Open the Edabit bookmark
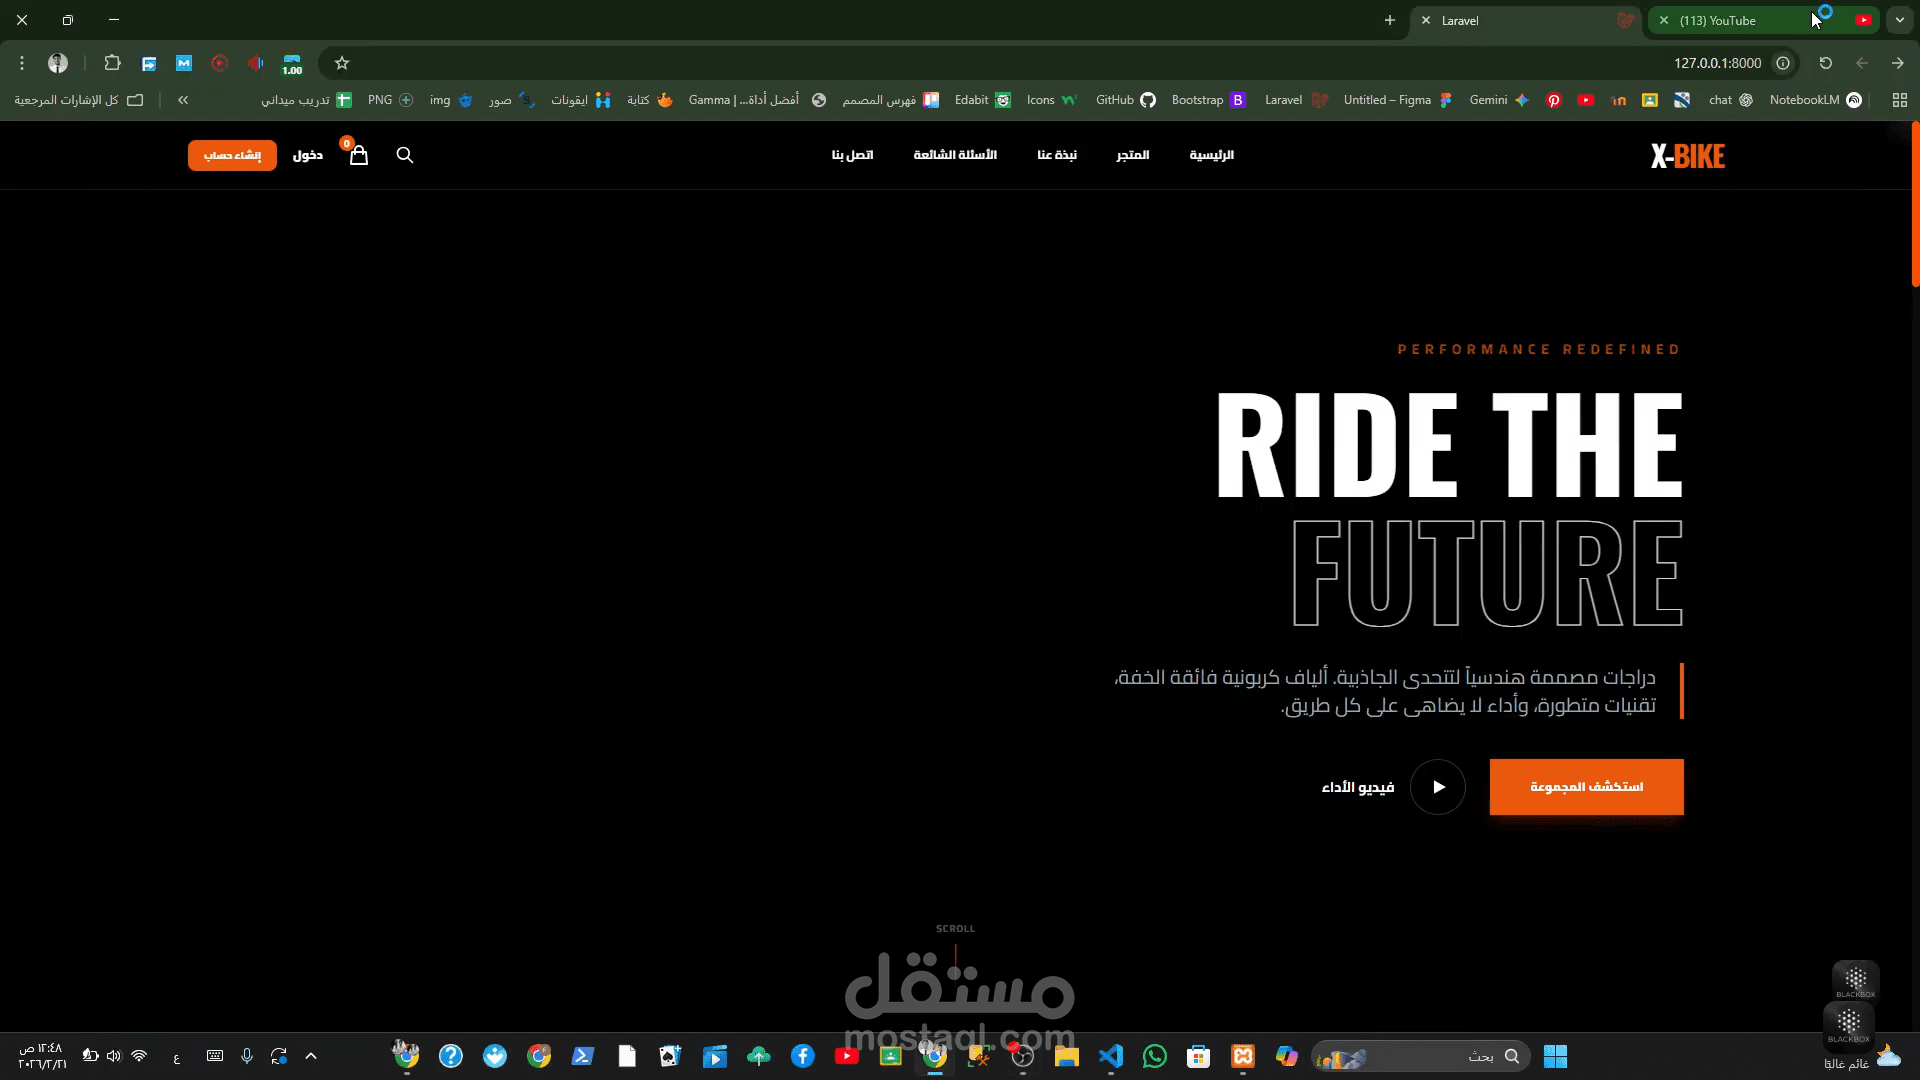1920x1080 pixels. [982, 100]
